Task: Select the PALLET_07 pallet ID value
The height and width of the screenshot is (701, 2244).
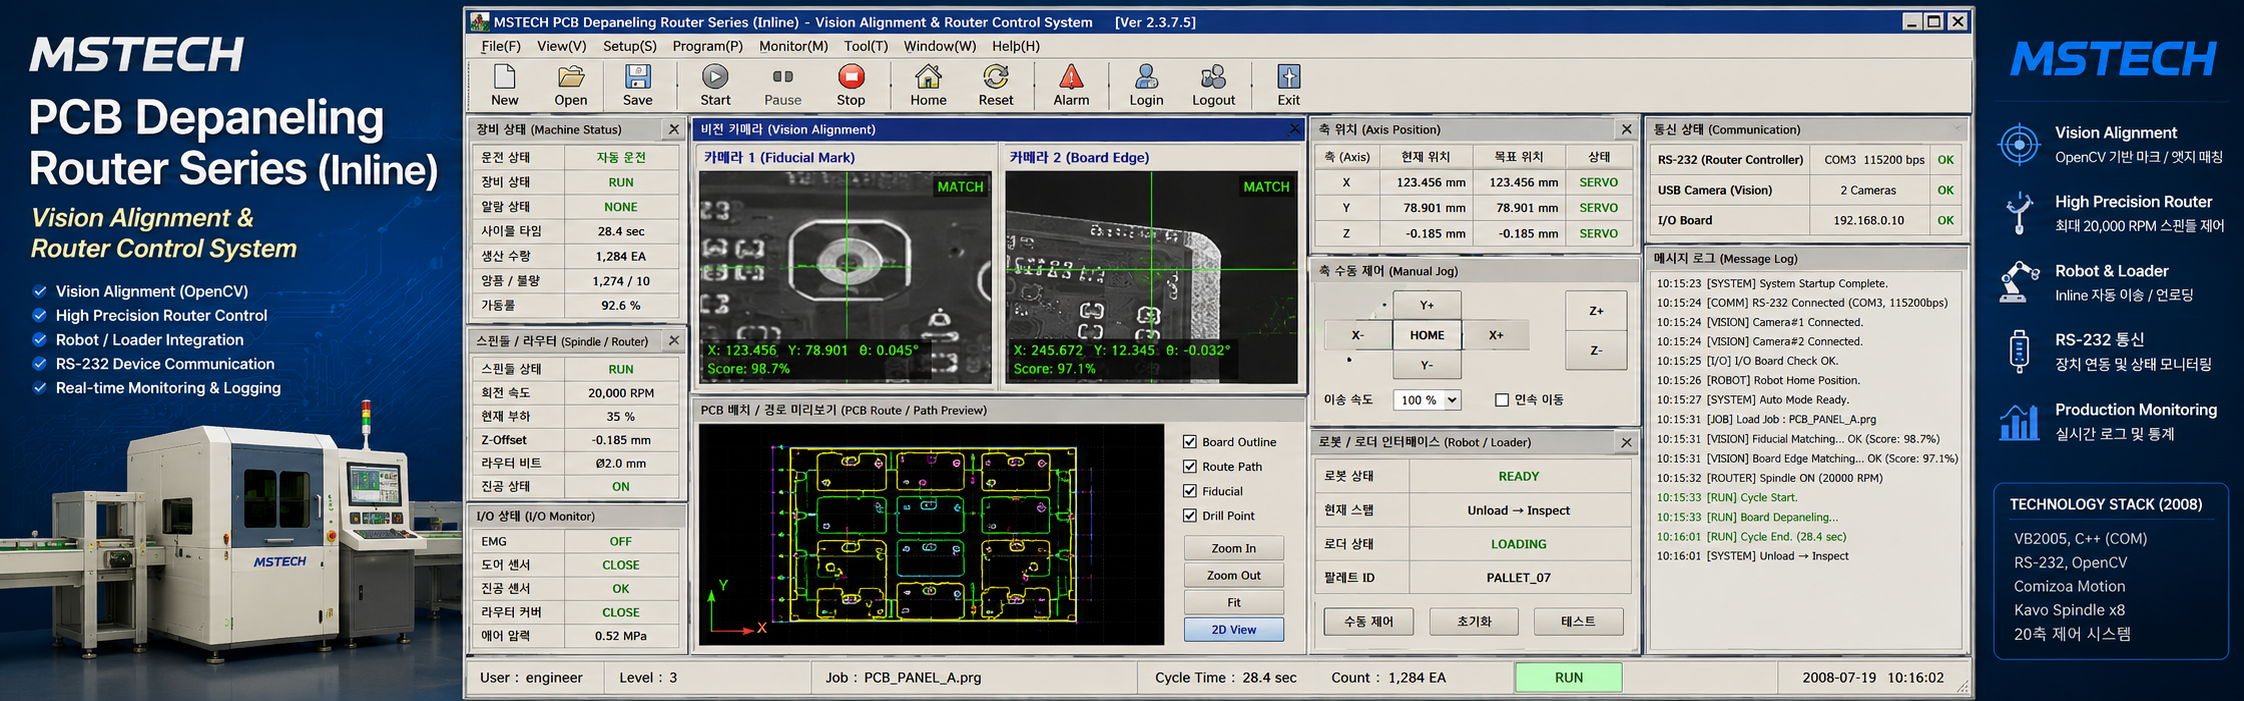Action: 1519,577
